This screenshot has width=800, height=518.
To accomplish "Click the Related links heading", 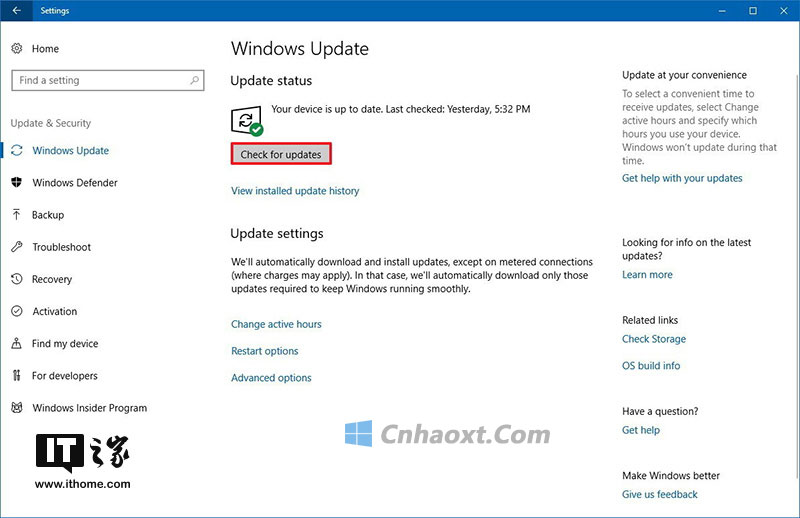I will click(649, 320).
